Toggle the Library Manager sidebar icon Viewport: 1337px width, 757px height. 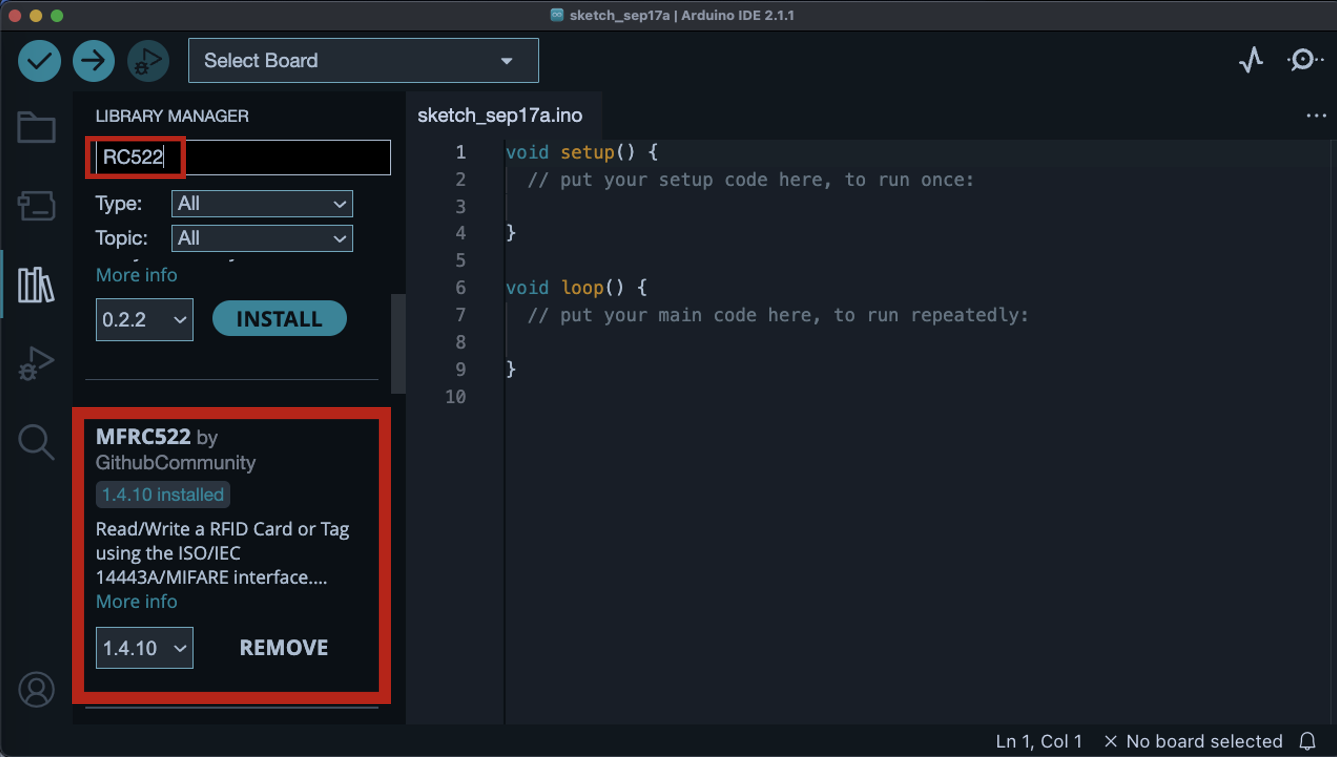[36, 285]
